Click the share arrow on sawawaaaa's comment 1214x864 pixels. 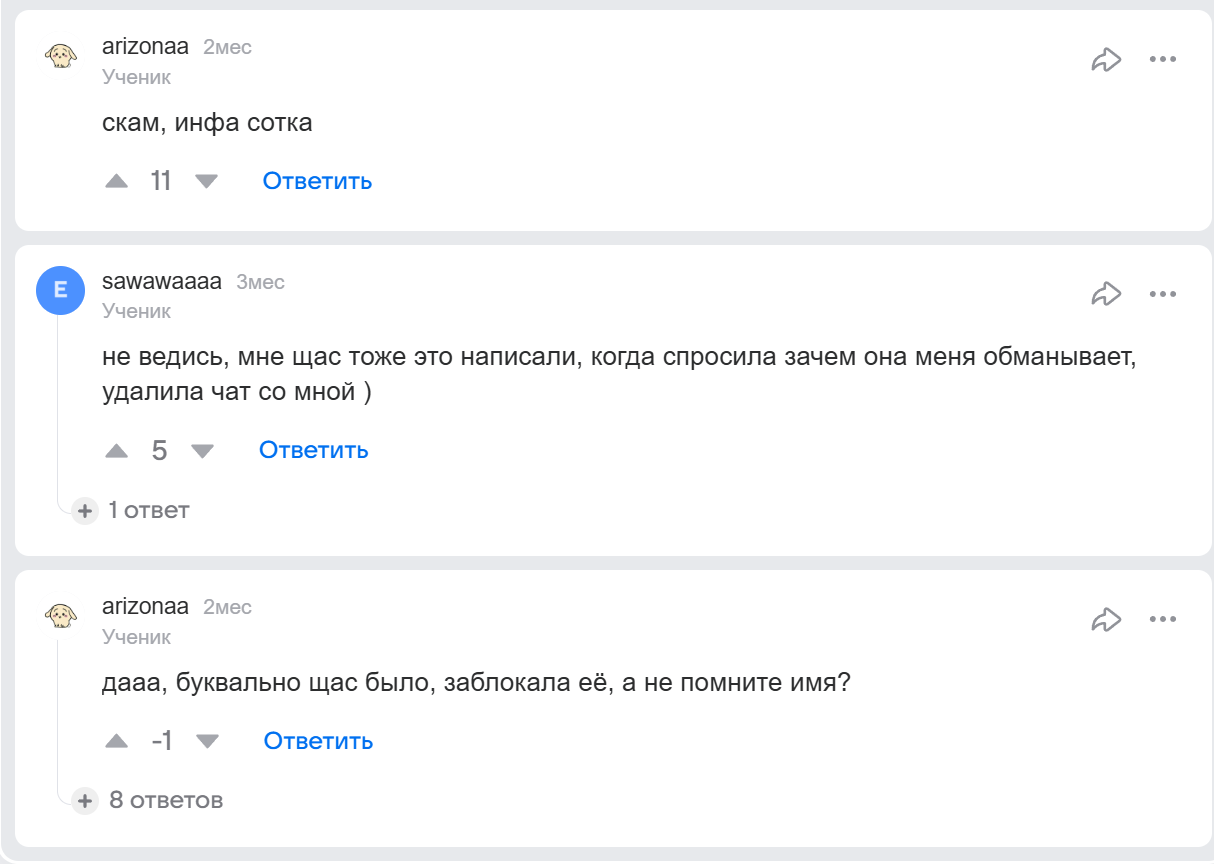1105,293
